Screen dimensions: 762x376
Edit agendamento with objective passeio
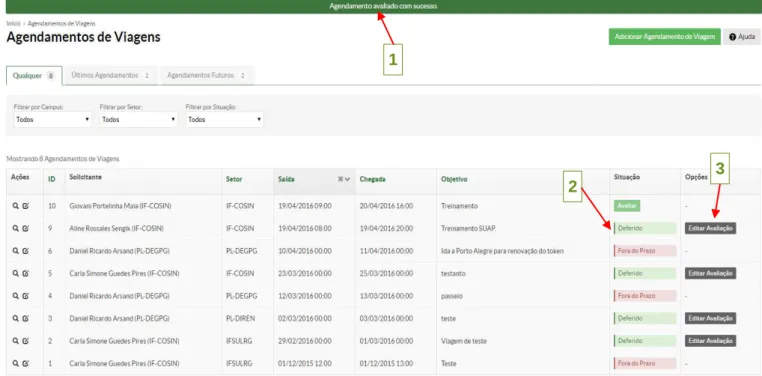(26, 296)
